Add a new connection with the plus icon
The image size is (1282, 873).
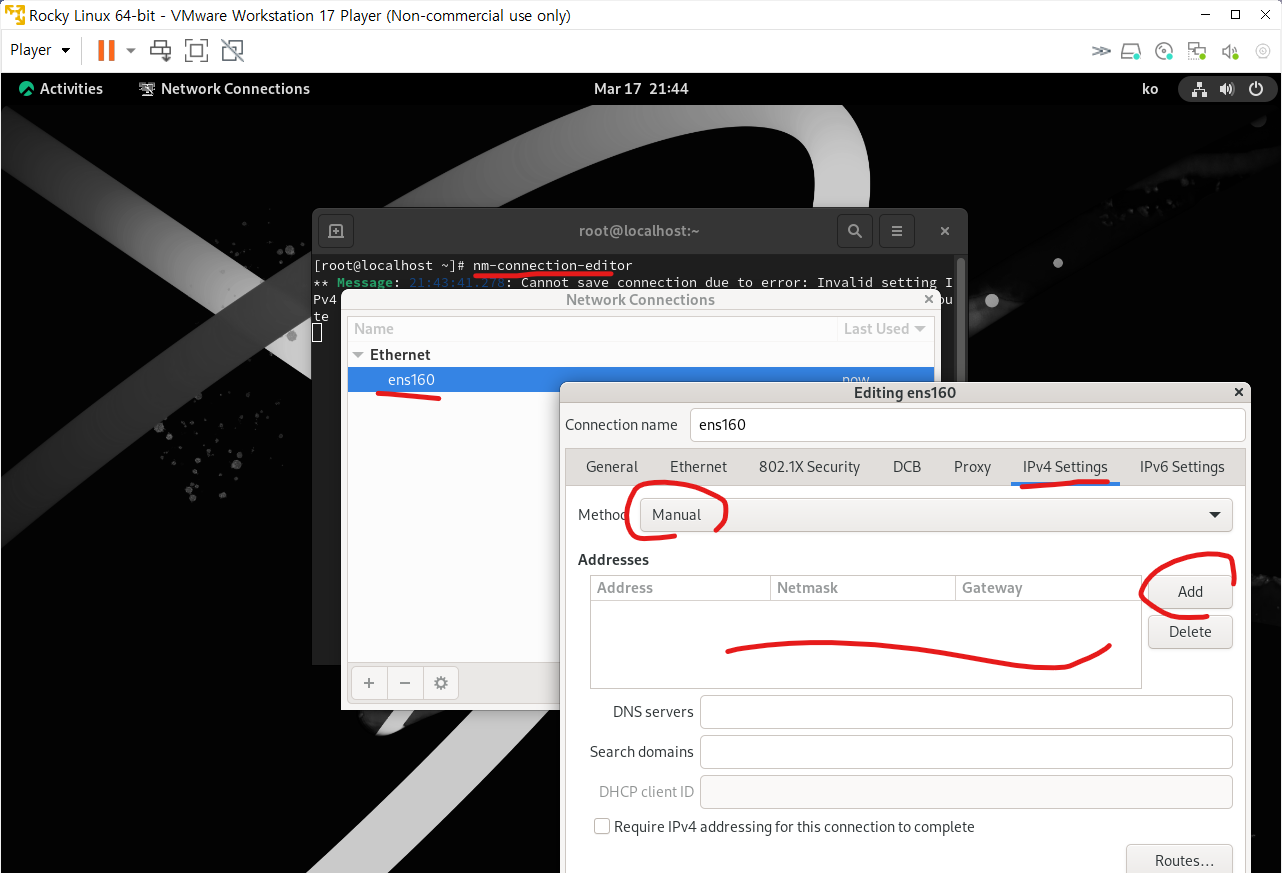369,682
